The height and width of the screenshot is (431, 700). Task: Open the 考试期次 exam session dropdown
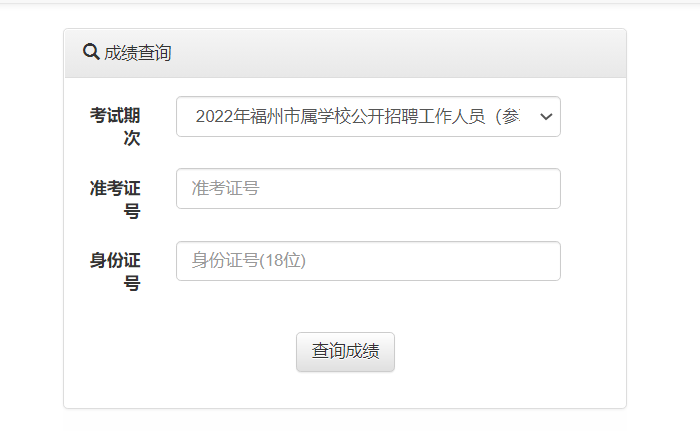coord(368,117)
